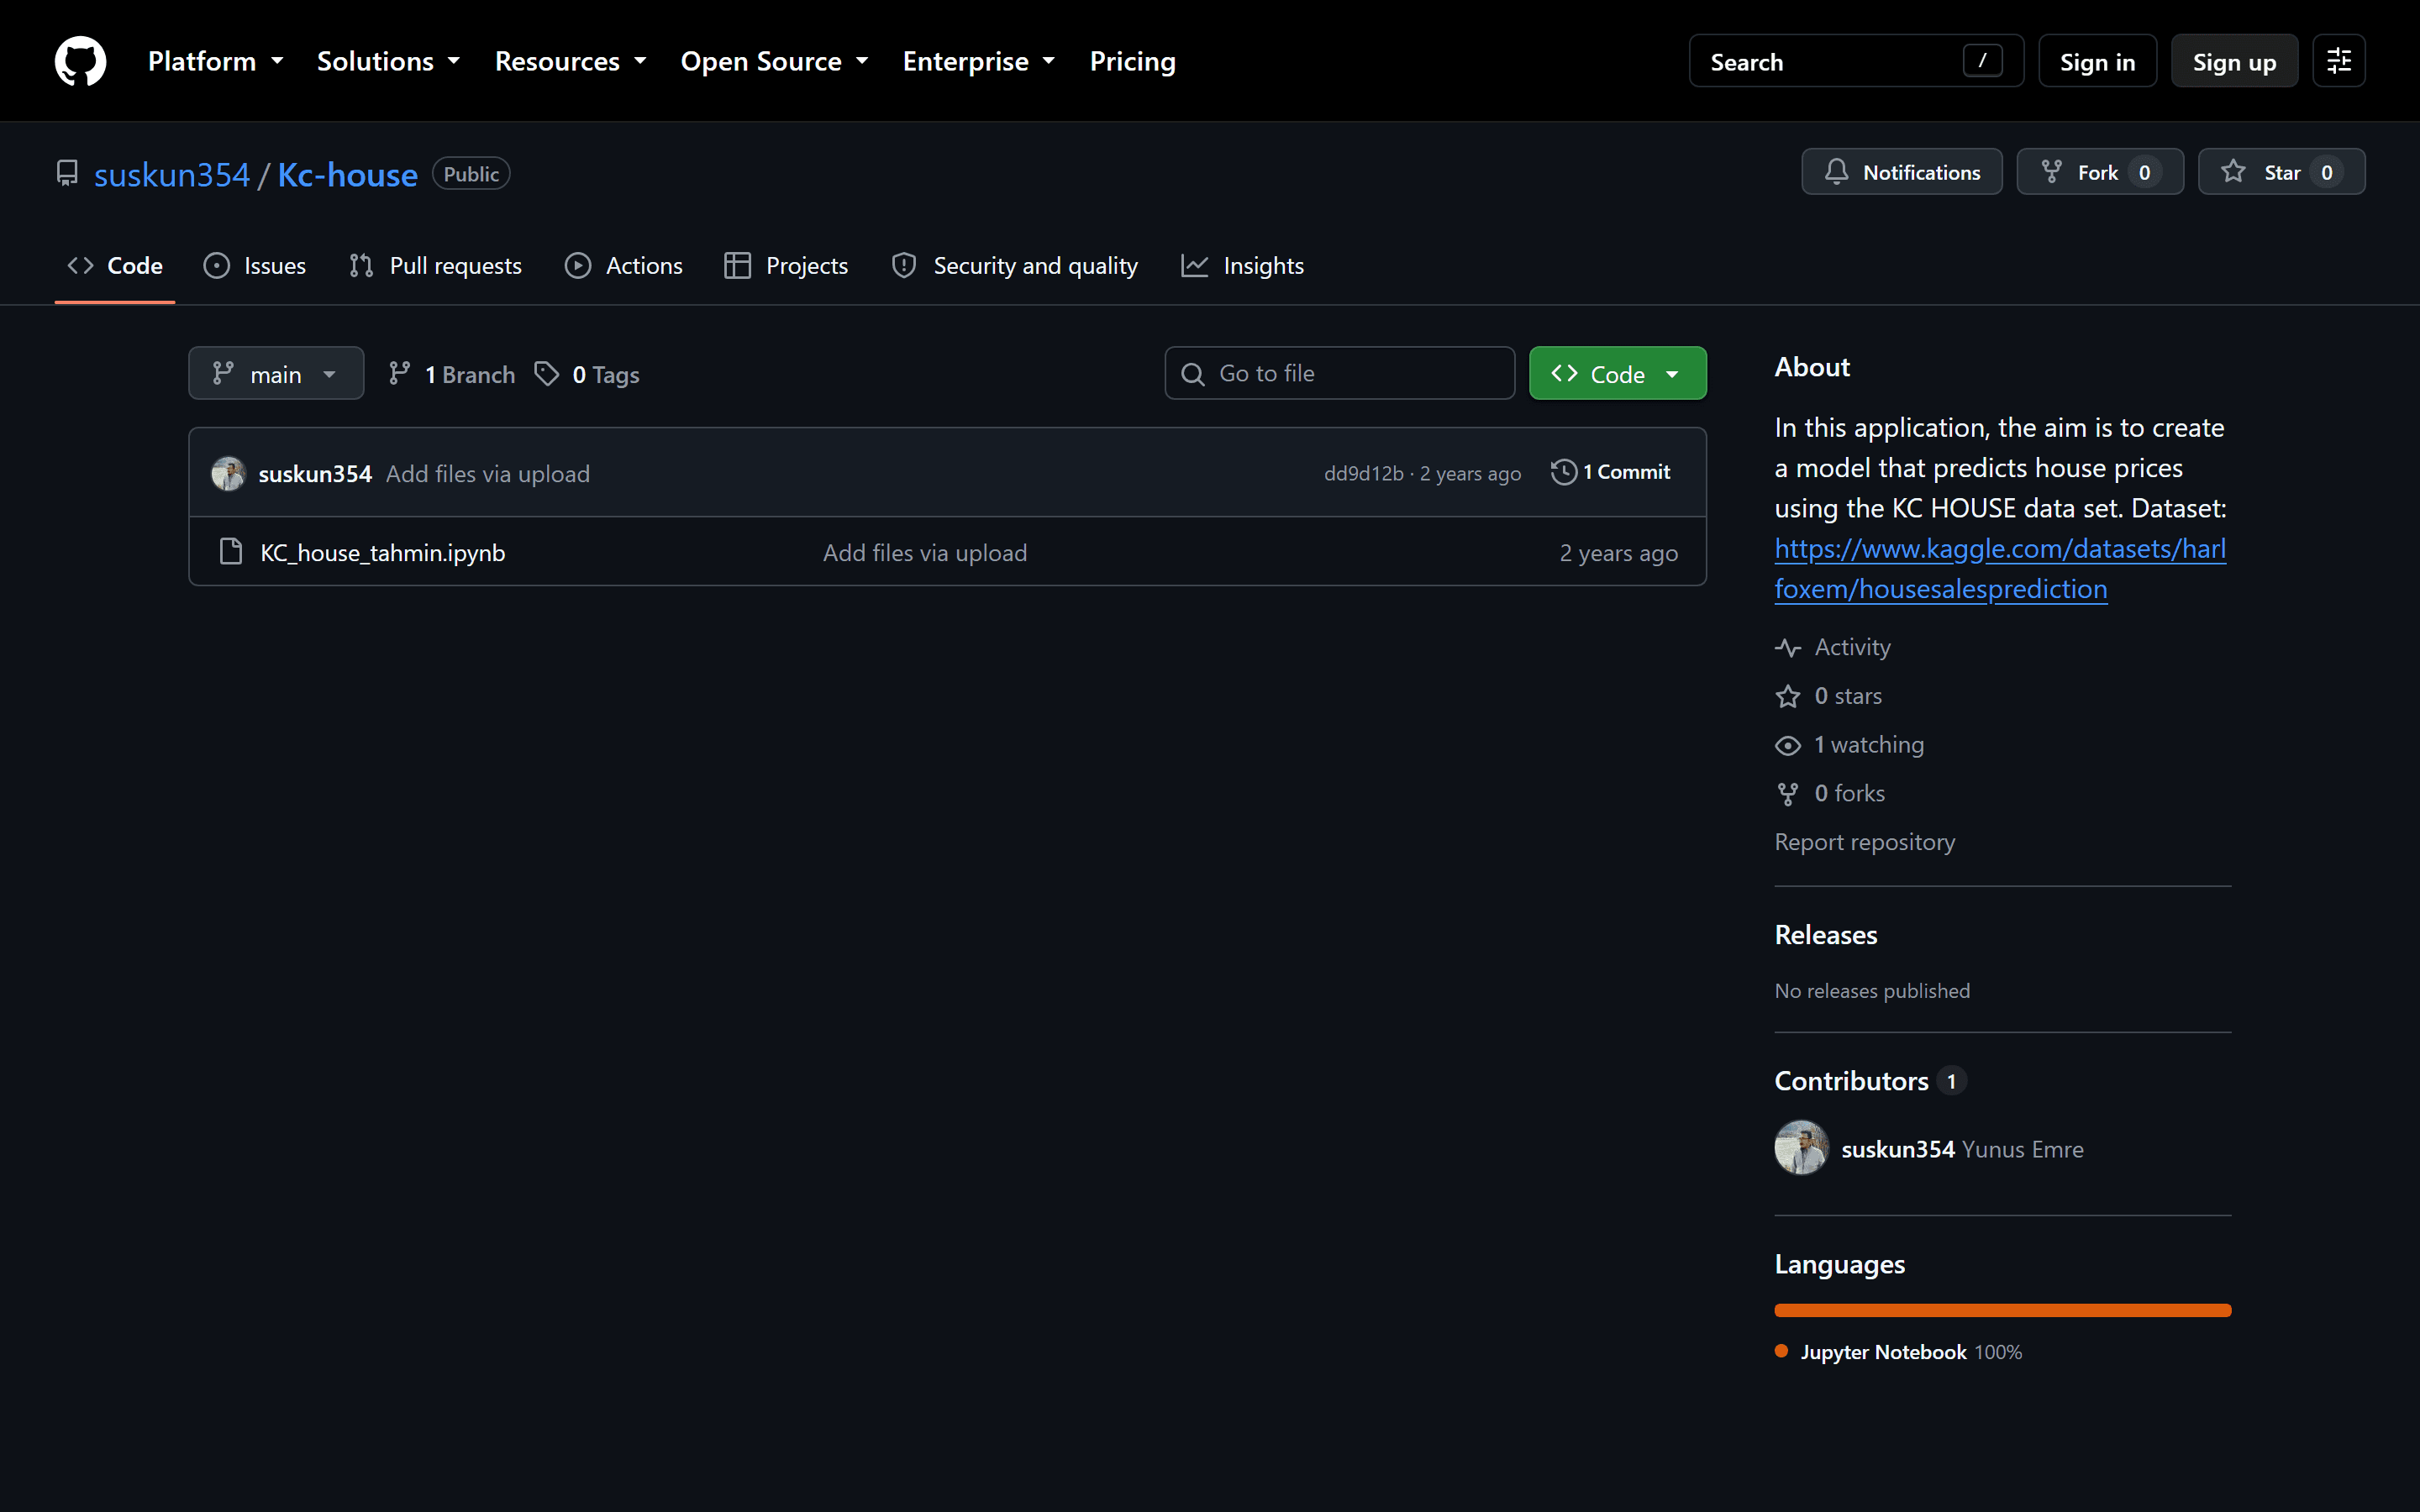This screenshot has width=2420, height=1512.
Task: Click the fork icon beside 0 forks
Action: coord(1788,794)
